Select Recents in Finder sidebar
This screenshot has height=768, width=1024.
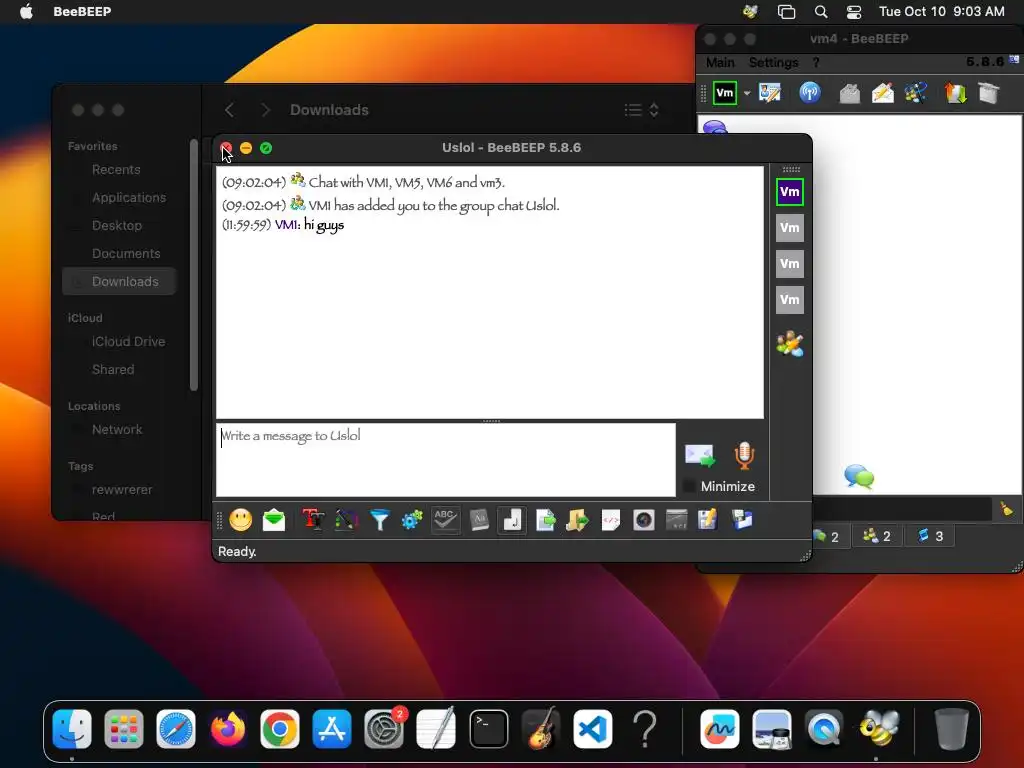(116, 170)
